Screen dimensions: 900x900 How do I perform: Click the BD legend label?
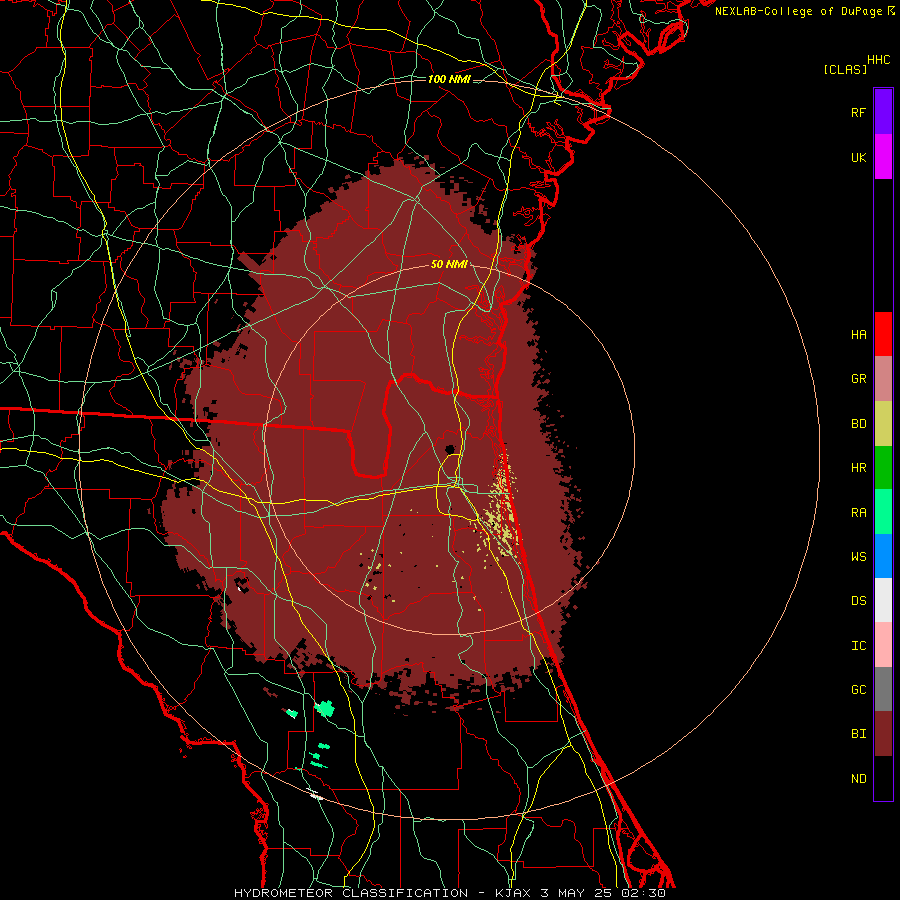click(x=858, y=424)
